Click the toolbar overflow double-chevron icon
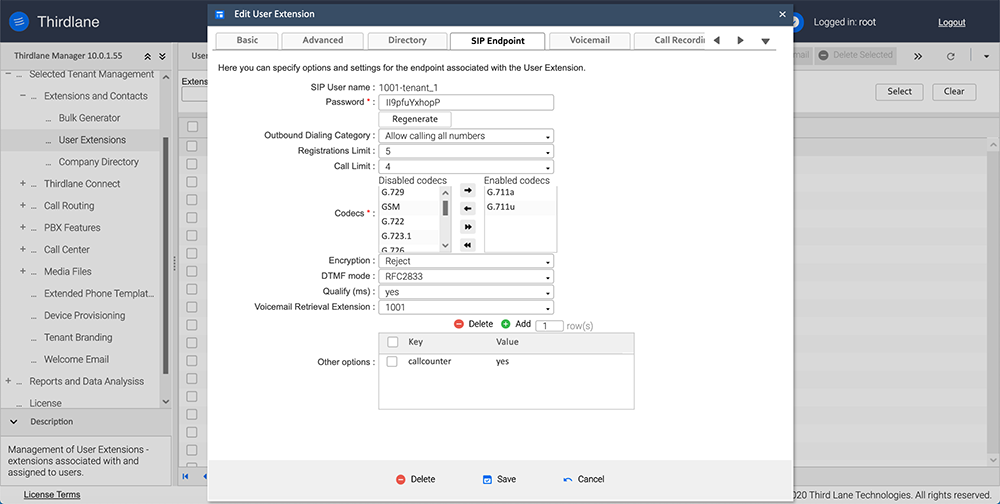1000x504 pixels. [x=918, y=56]
